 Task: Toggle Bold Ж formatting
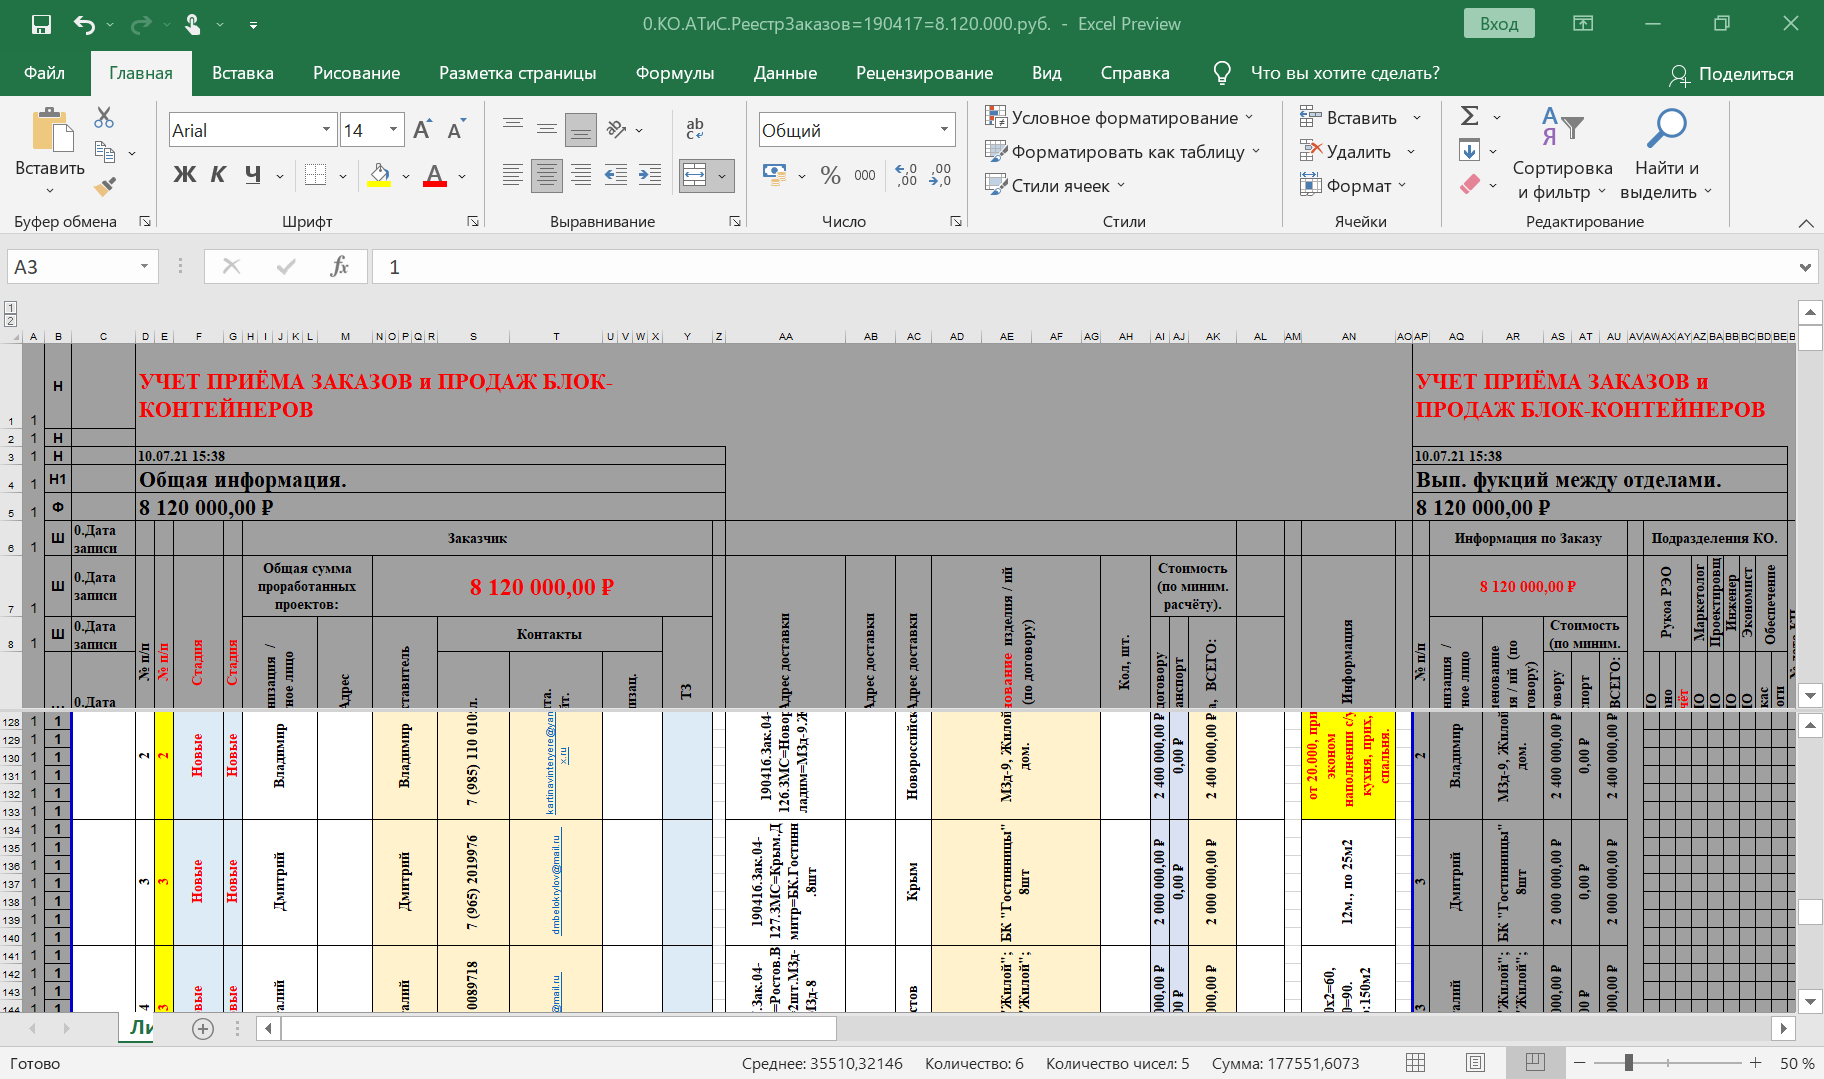coord(184,175)
